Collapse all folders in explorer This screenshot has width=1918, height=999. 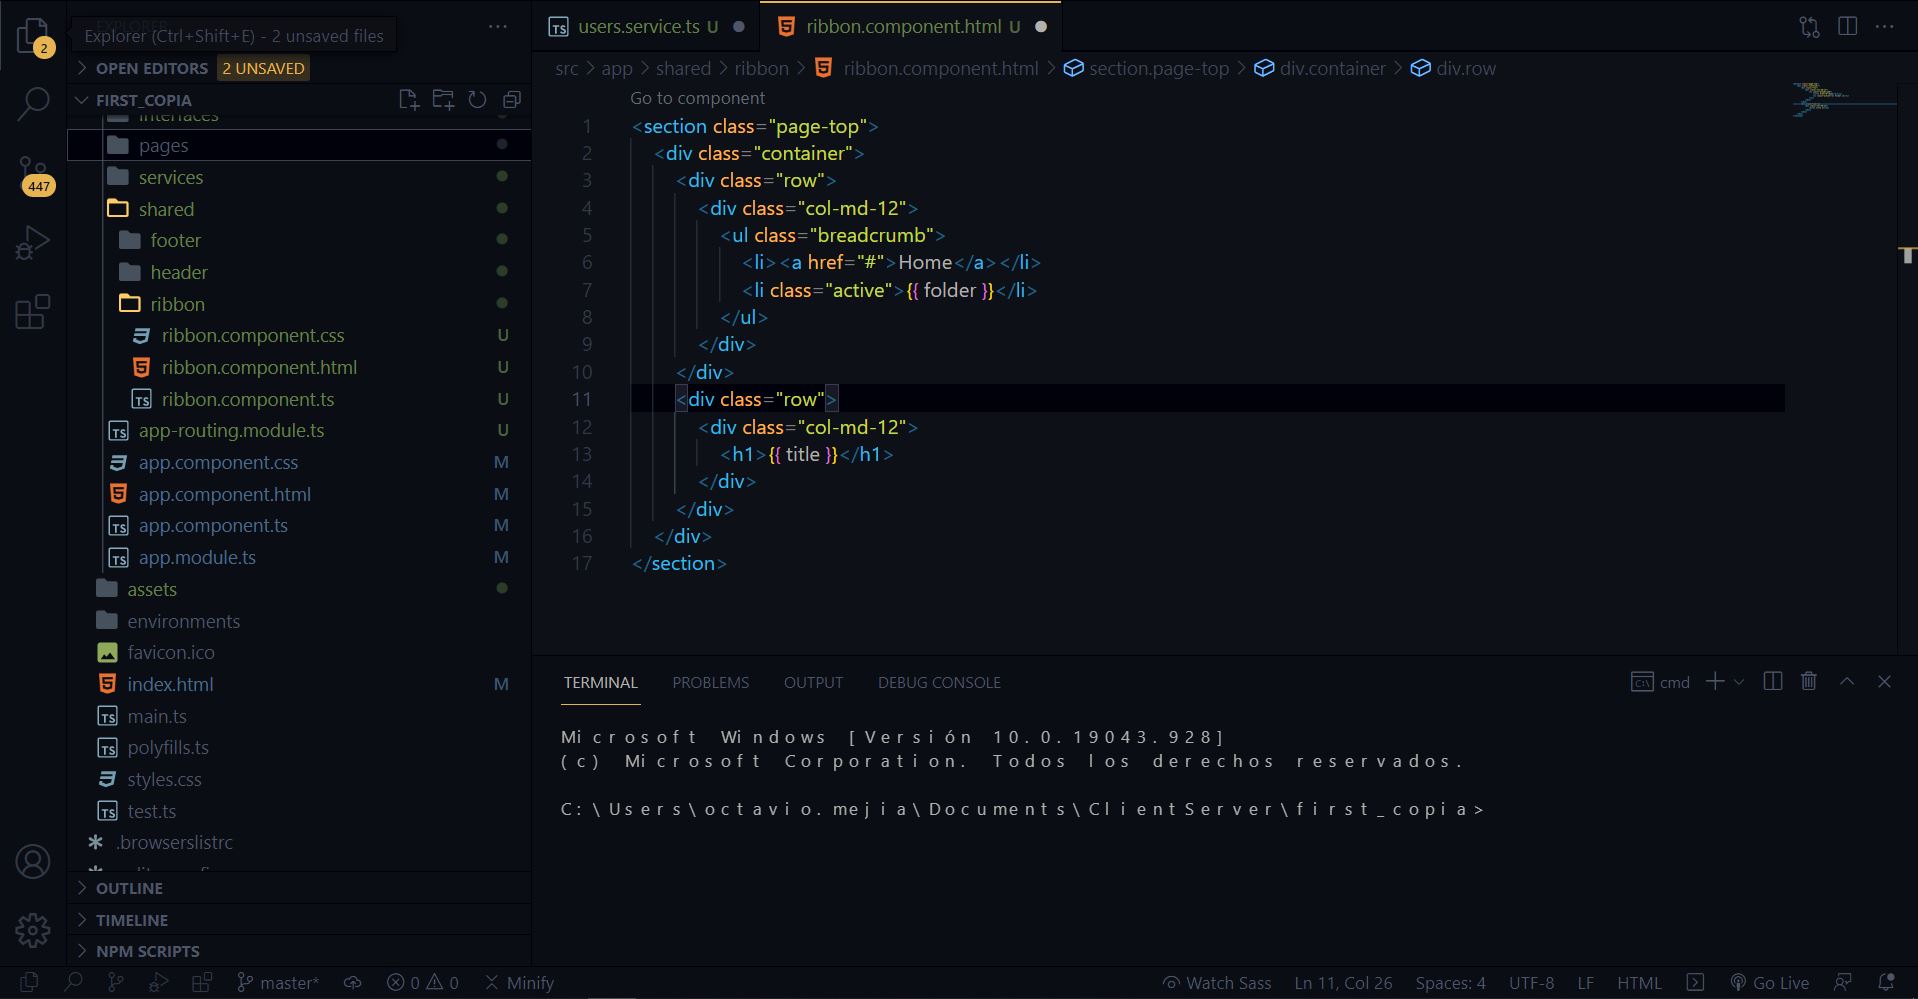pyautogui.click(x=512, y=99)
